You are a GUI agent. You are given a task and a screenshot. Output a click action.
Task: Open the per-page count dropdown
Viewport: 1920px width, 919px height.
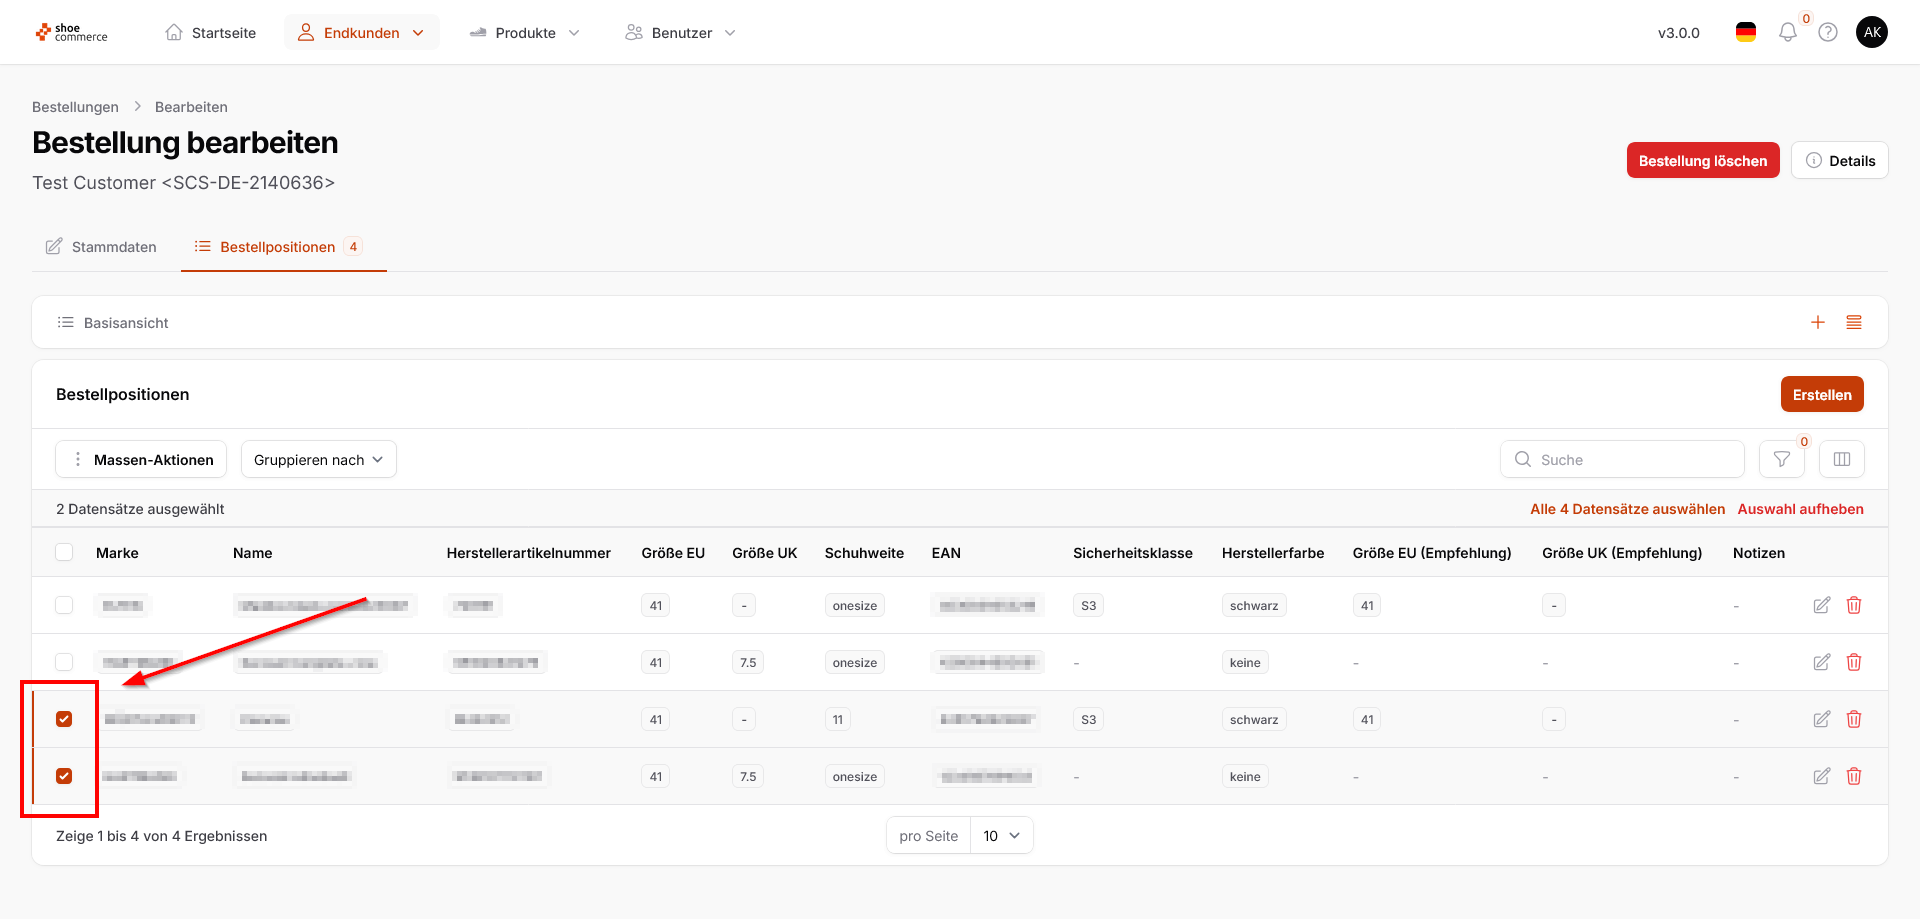point(1001,836)
